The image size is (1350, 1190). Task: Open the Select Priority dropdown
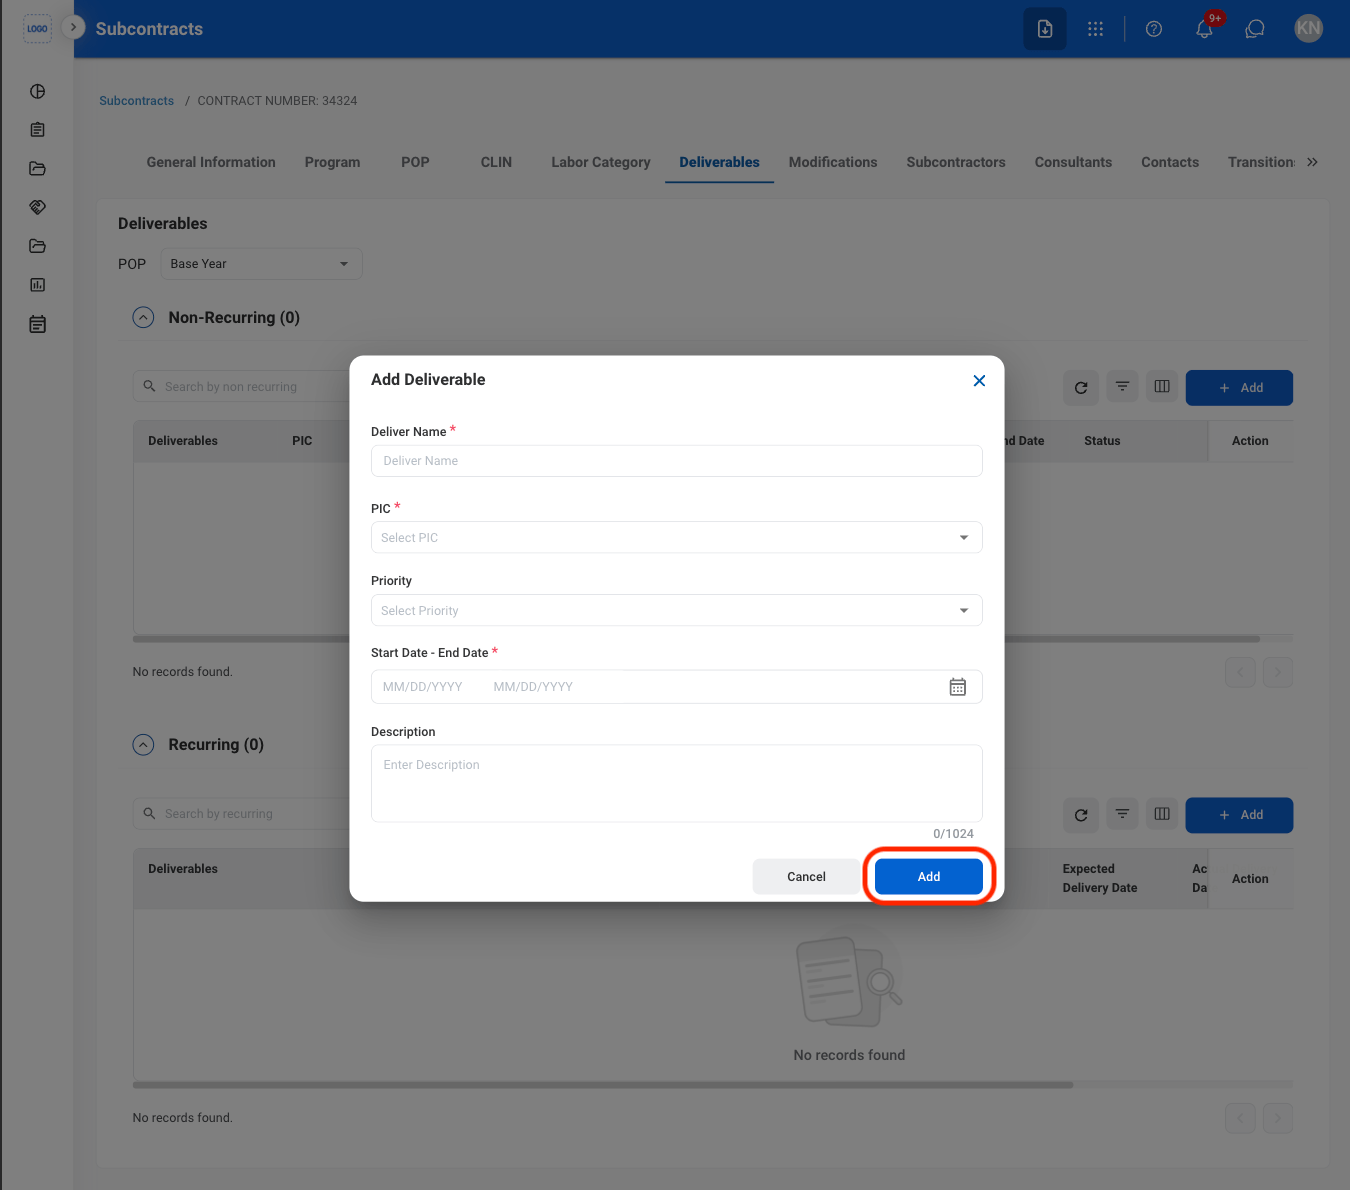[676, 611]
